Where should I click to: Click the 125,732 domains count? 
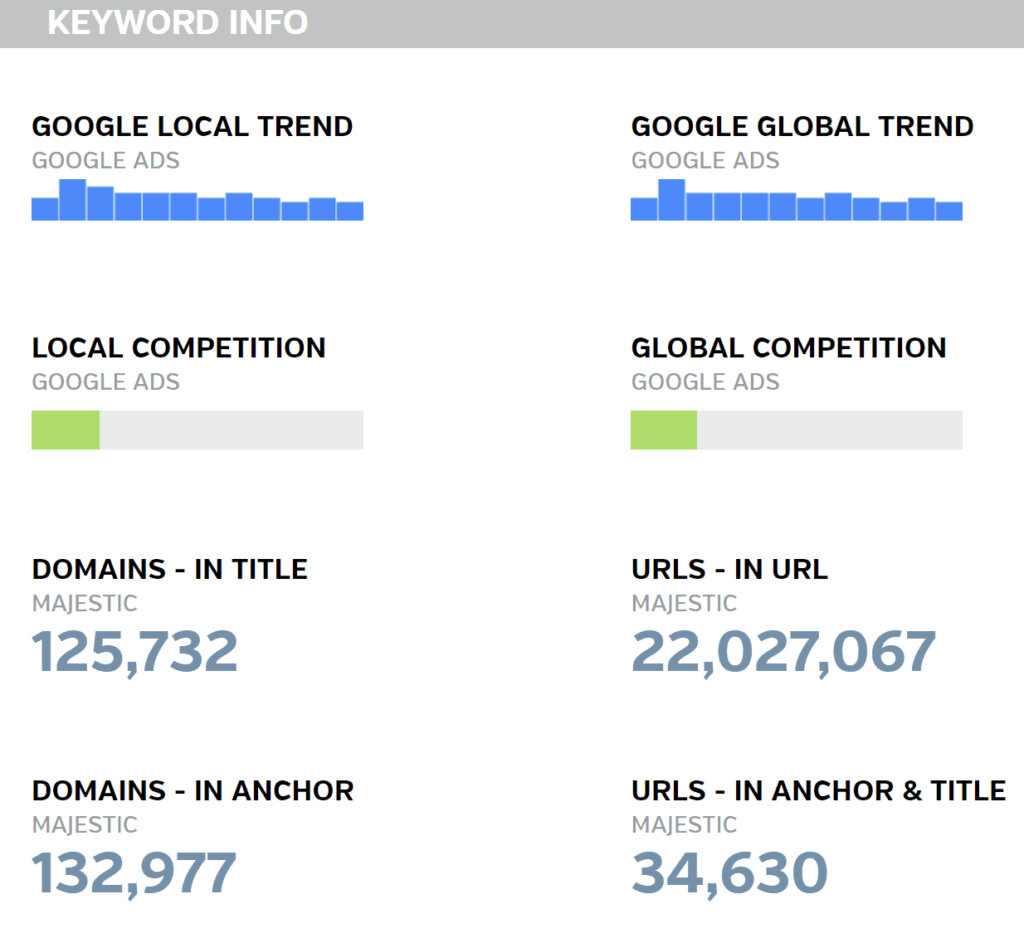pos(135,652)
